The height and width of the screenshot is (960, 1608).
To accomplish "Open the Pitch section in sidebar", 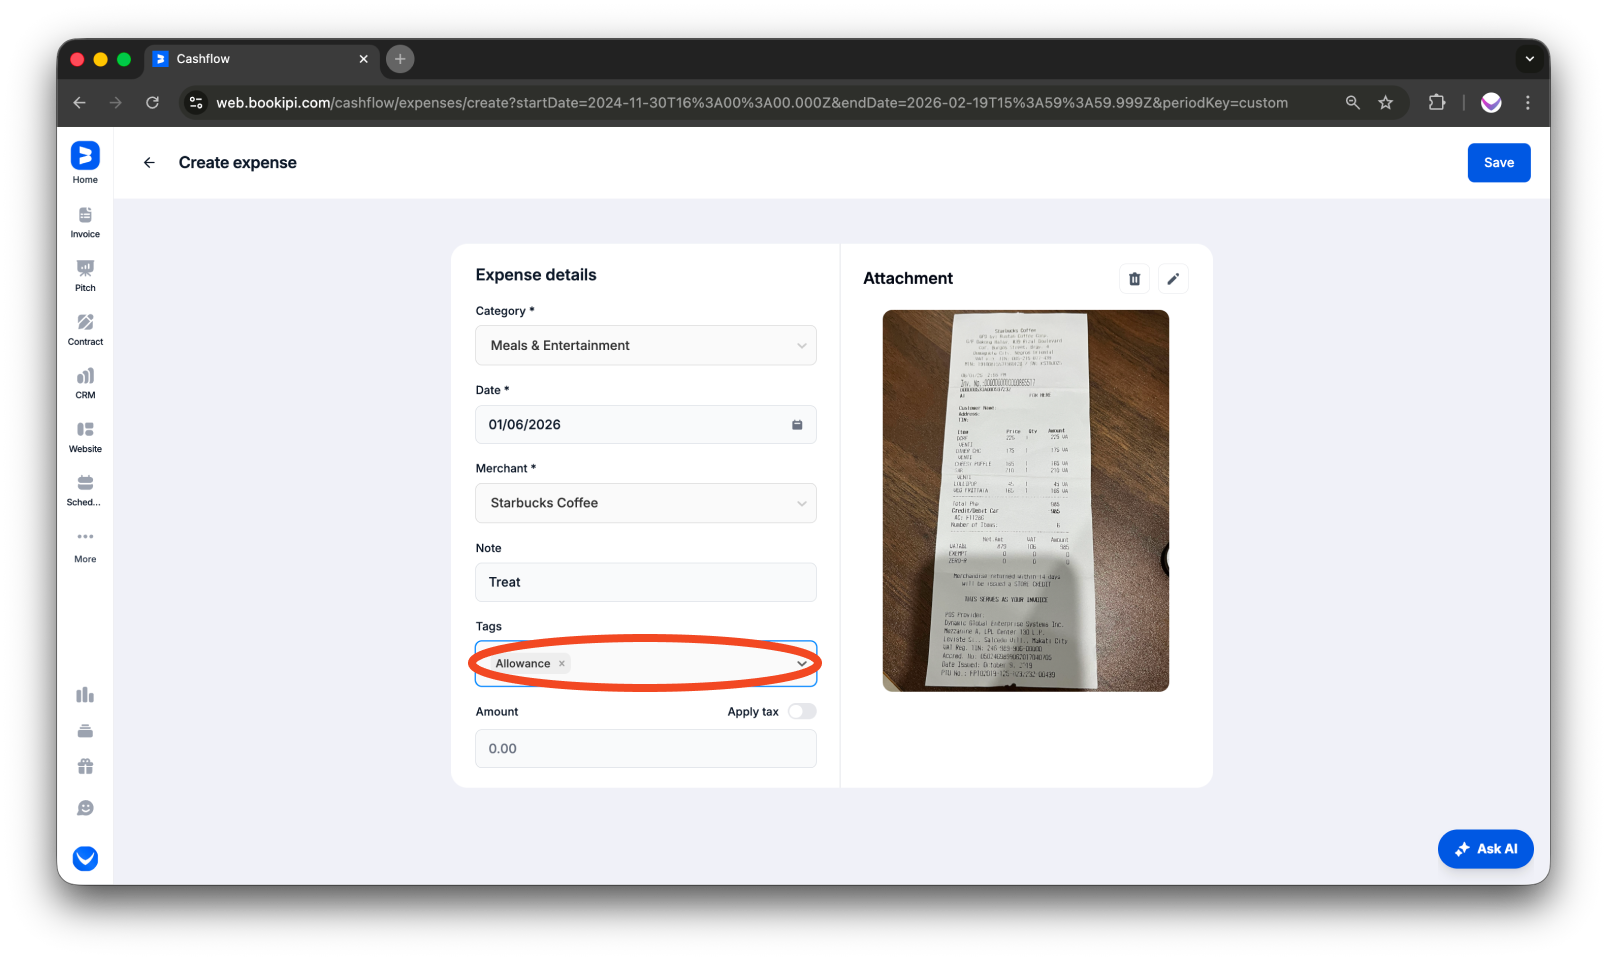I will 85,276.
